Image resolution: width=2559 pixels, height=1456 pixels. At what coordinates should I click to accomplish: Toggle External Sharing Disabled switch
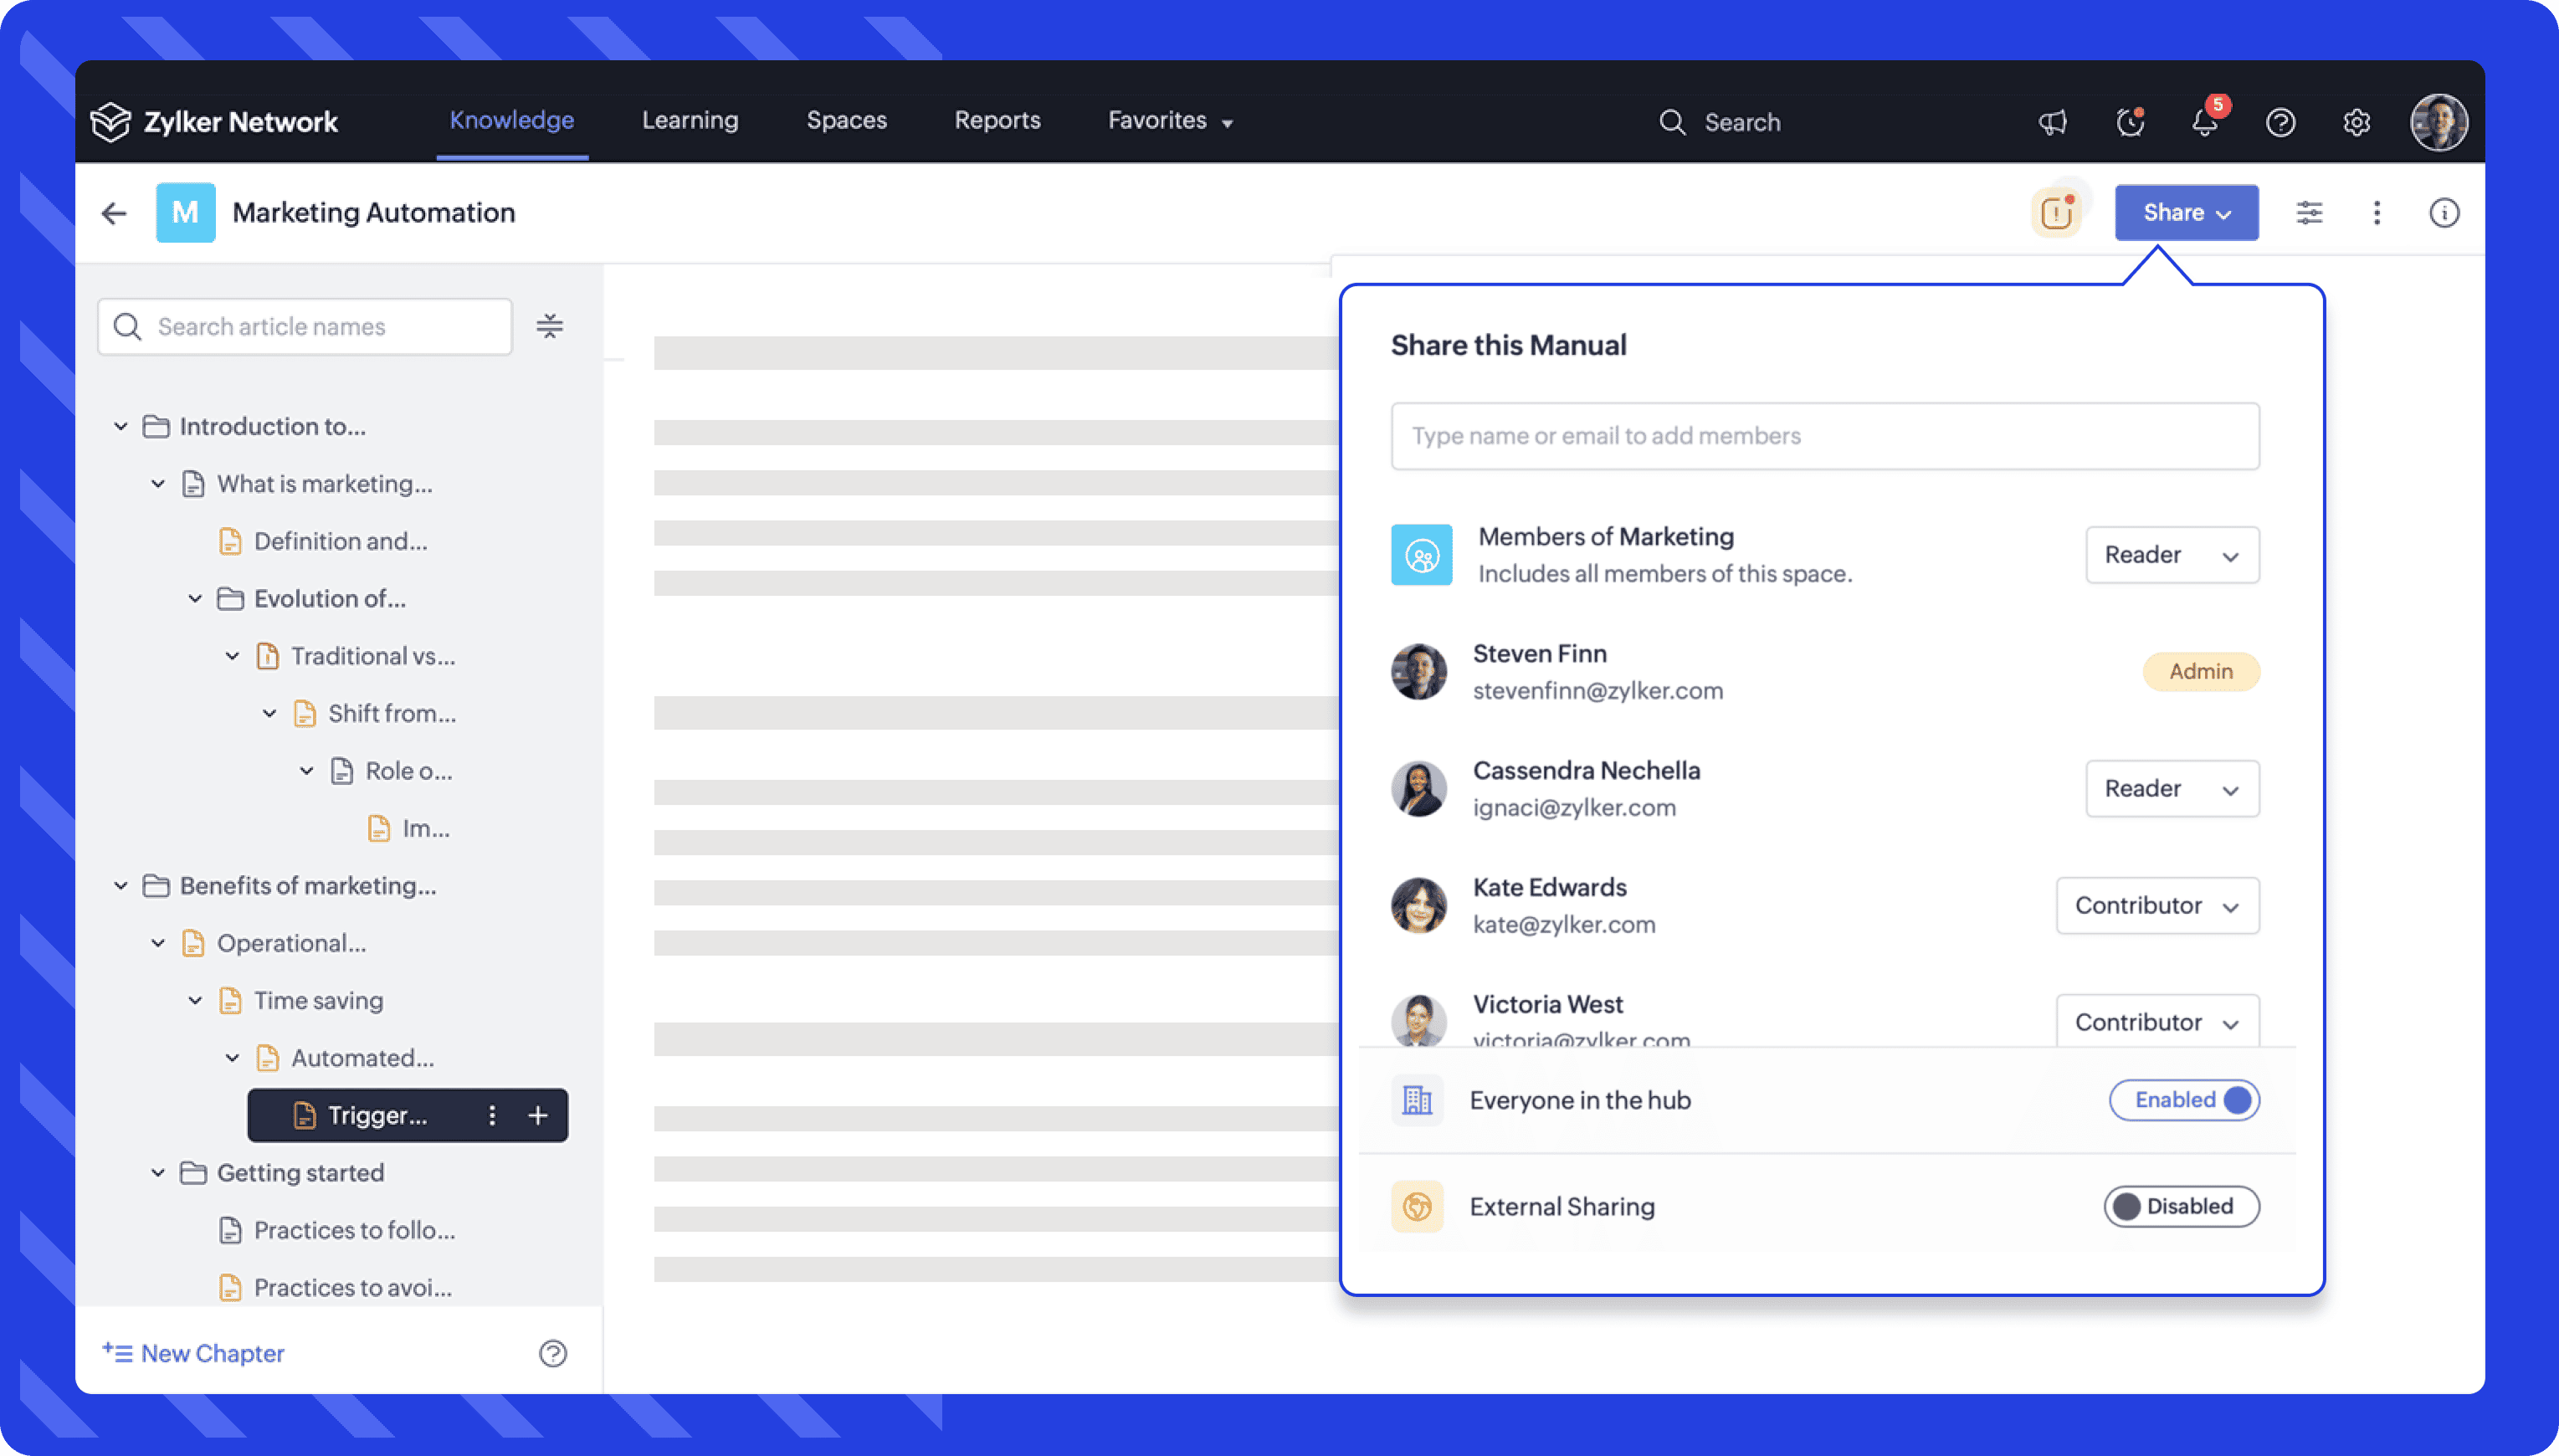pyautogui.click(x=2181, y=1207)
